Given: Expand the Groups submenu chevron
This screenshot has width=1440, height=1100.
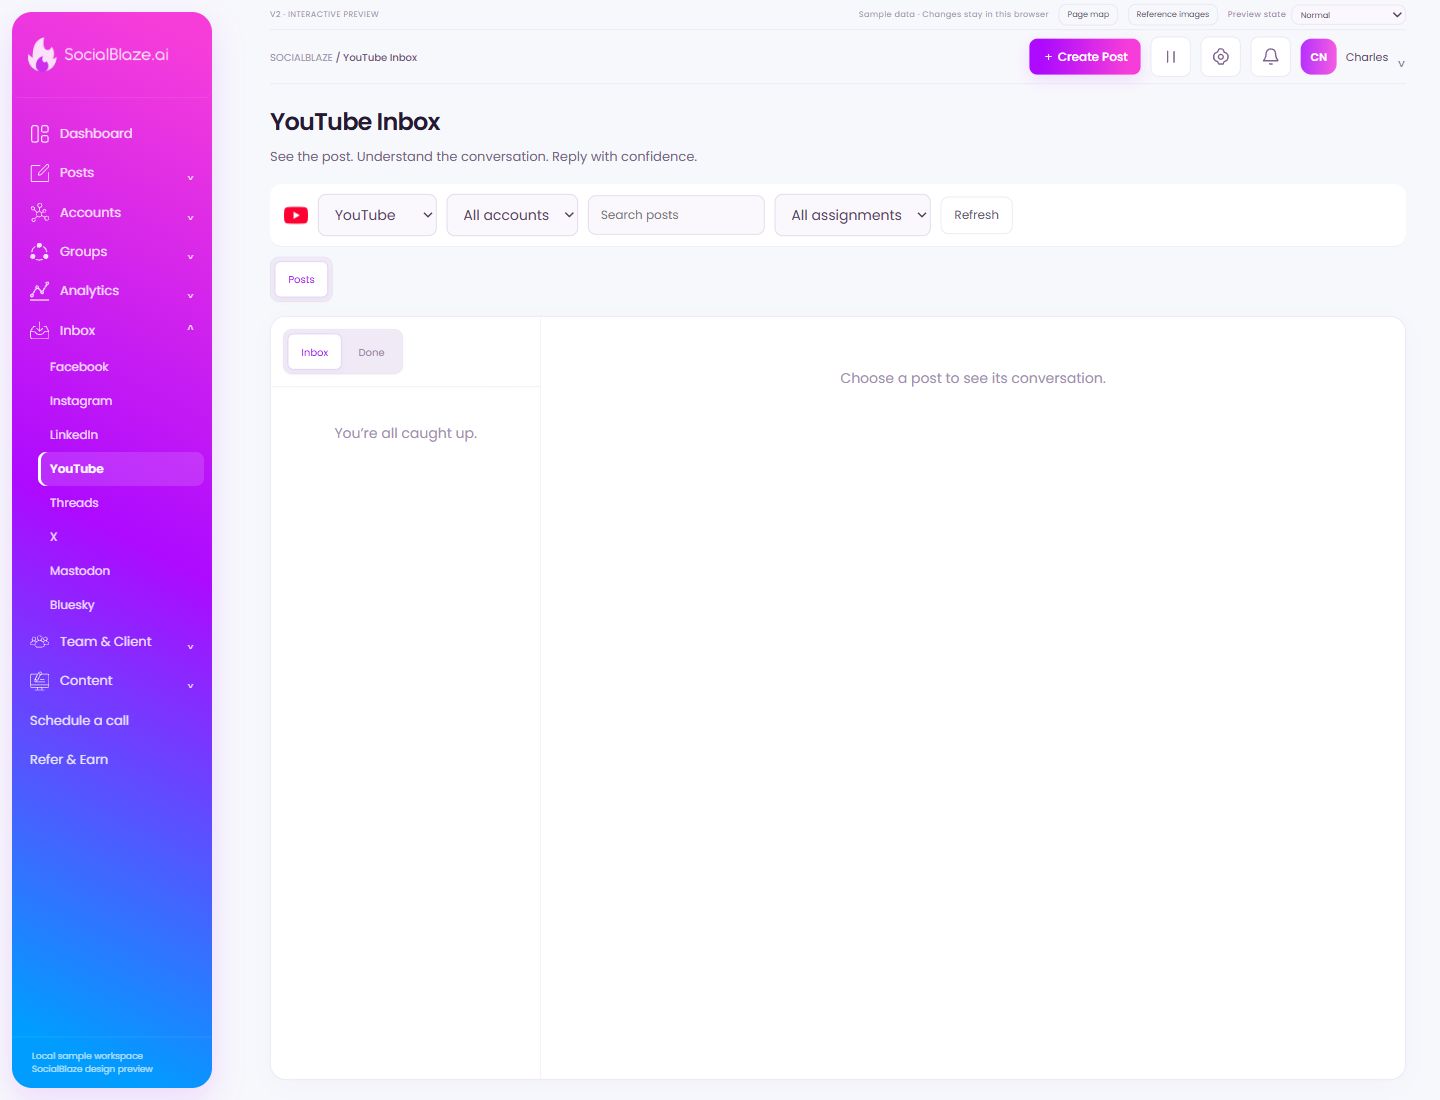Looking at the screenshot, I should (x=190, y=256).
